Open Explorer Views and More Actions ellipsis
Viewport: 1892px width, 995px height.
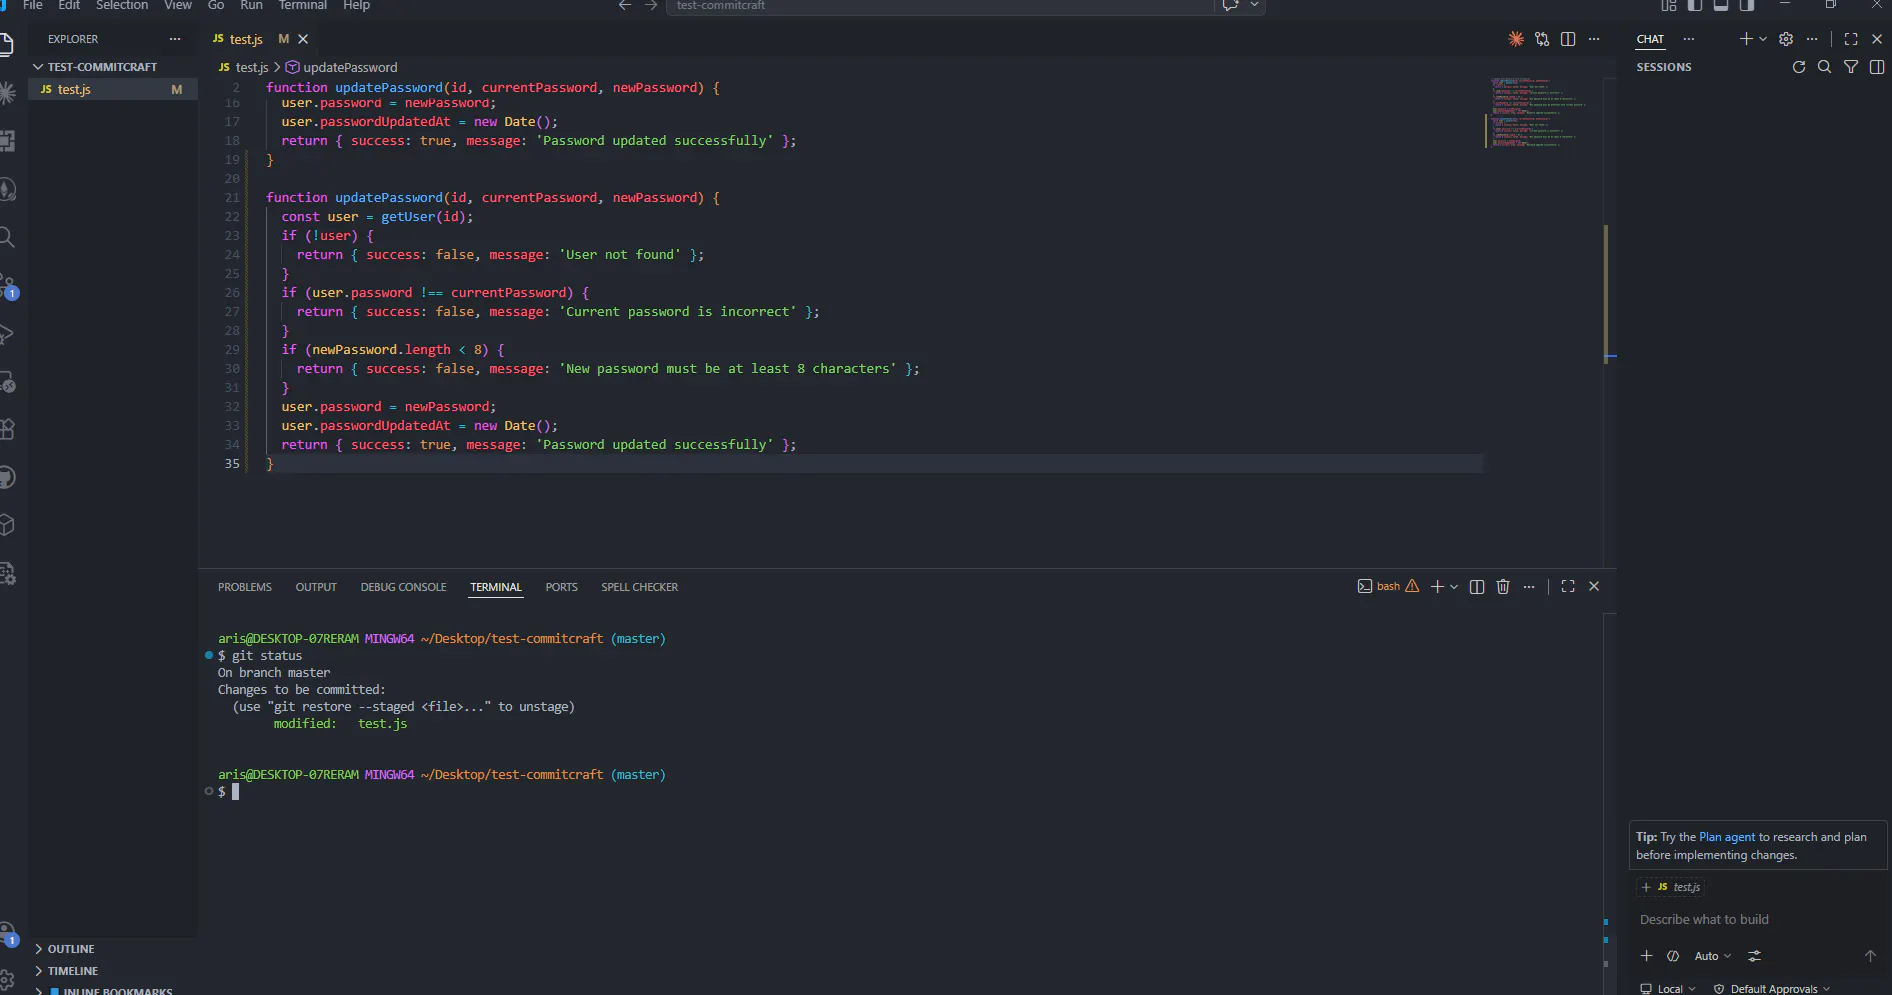click(175, 39)
